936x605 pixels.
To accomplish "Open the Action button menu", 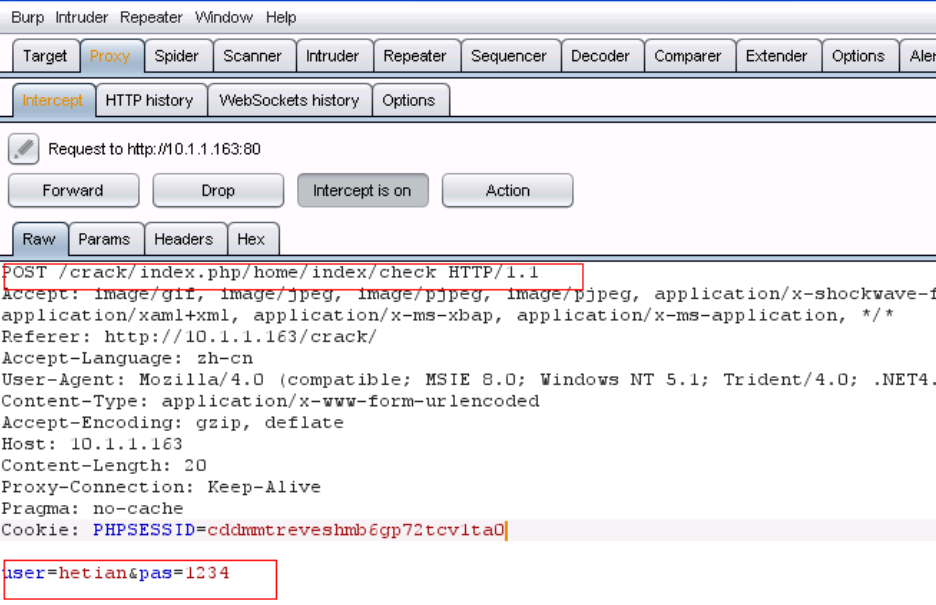I will click(507, 190).
